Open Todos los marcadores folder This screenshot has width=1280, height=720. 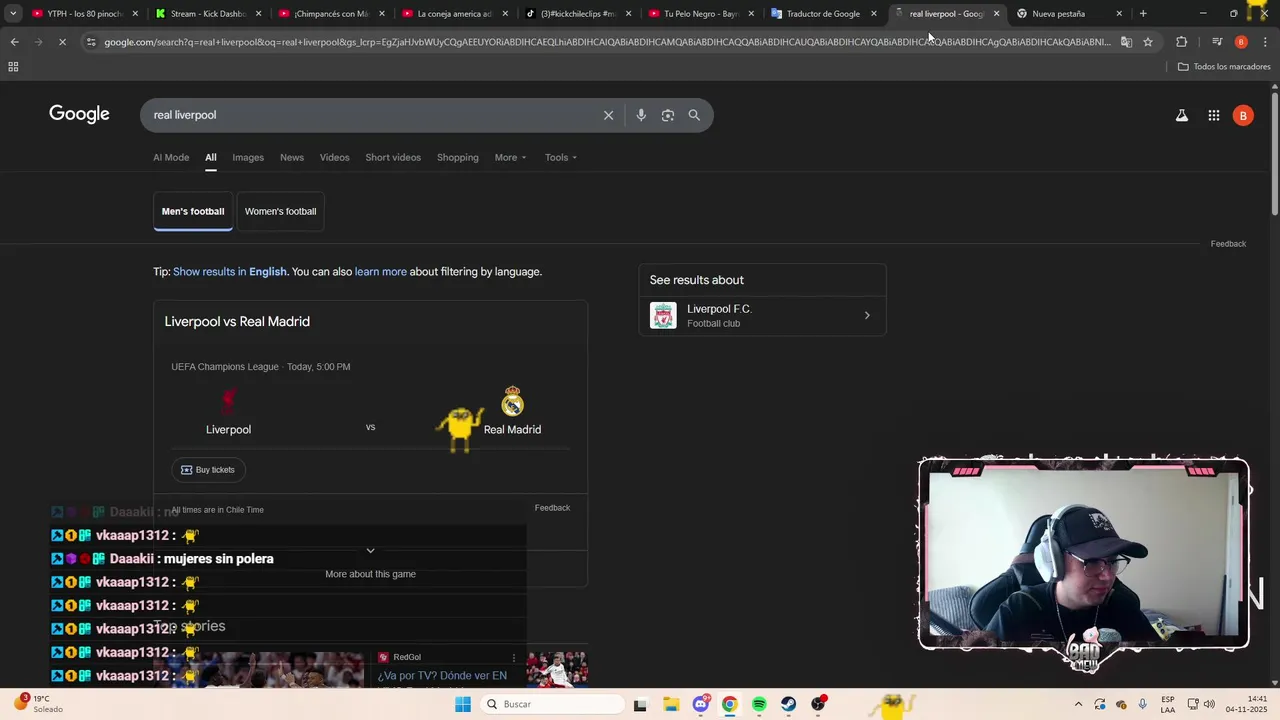(x=1224, y=67)
